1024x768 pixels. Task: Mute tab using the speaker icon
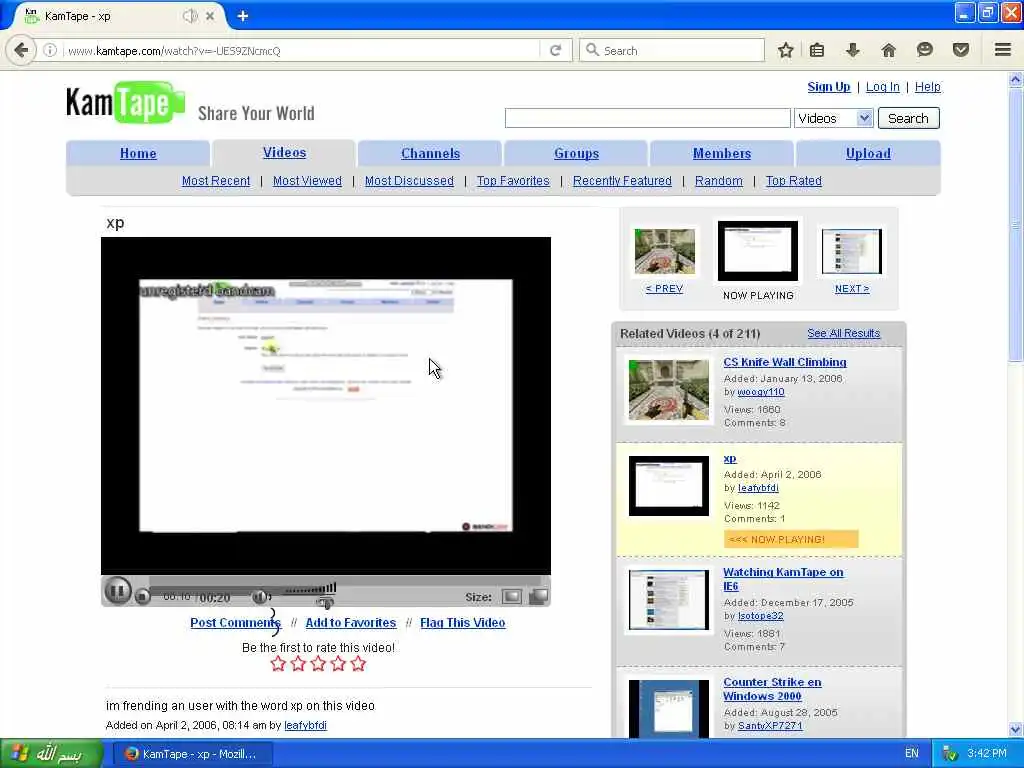[189, 16]
